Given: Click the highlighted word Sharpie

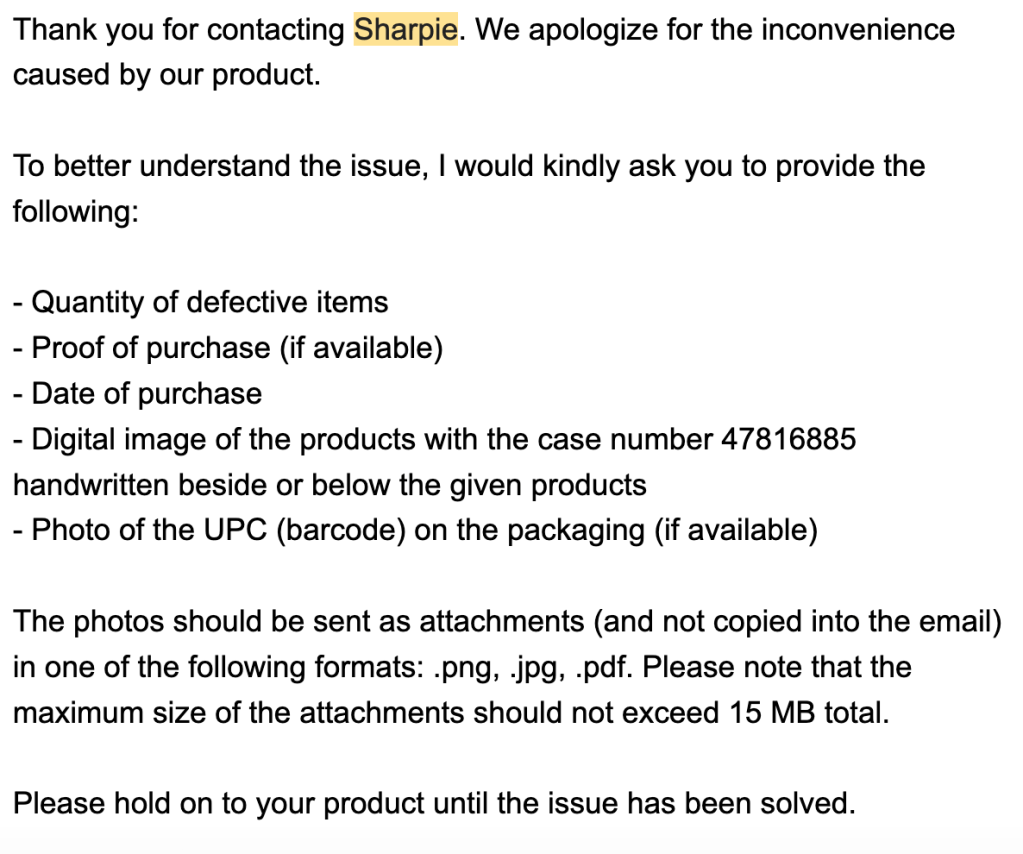Looking at the screenshot, I should (405, 30).
